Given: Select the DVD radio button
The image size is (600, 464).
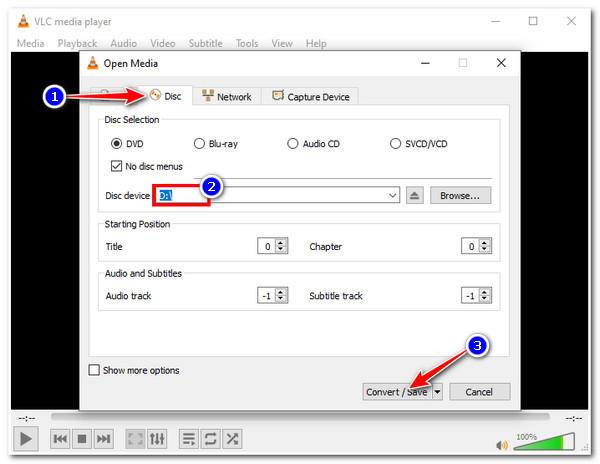Looking at the screenshot, I should click(x=116, y=144).
